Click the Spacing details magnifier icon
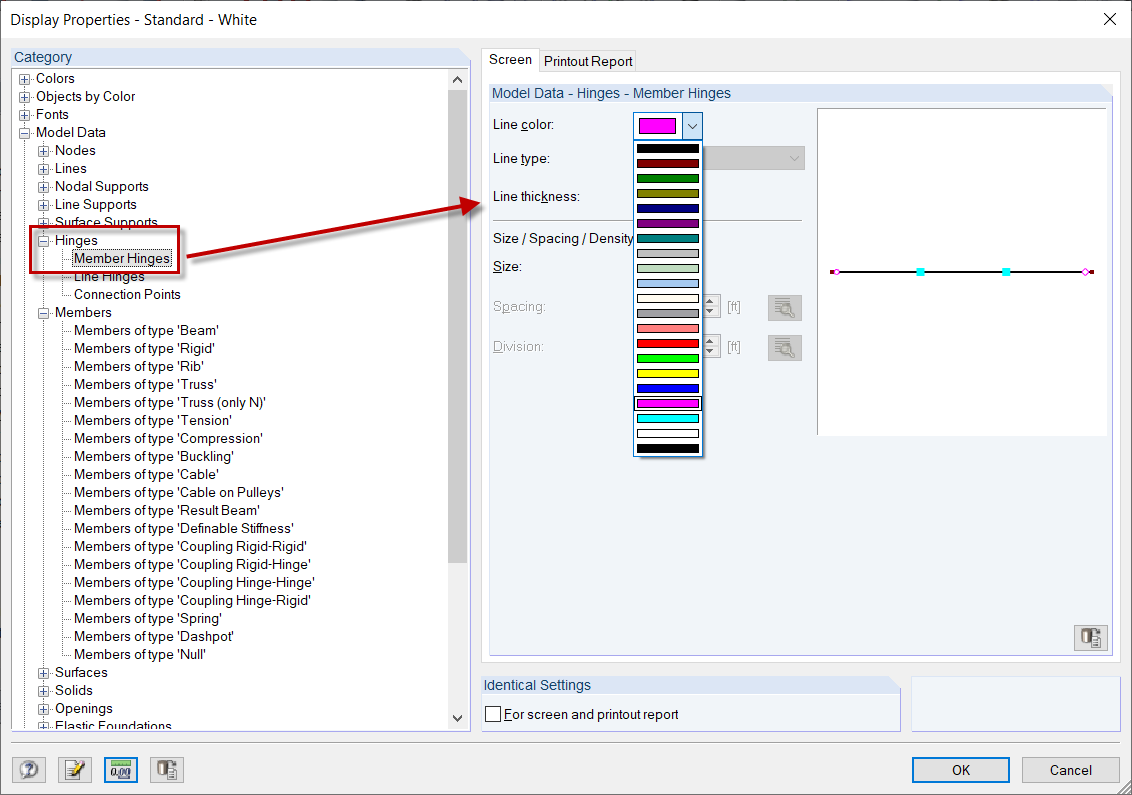Image resolution: width=1132 pixels, height=795 pixels. click(x=784, y=307)
